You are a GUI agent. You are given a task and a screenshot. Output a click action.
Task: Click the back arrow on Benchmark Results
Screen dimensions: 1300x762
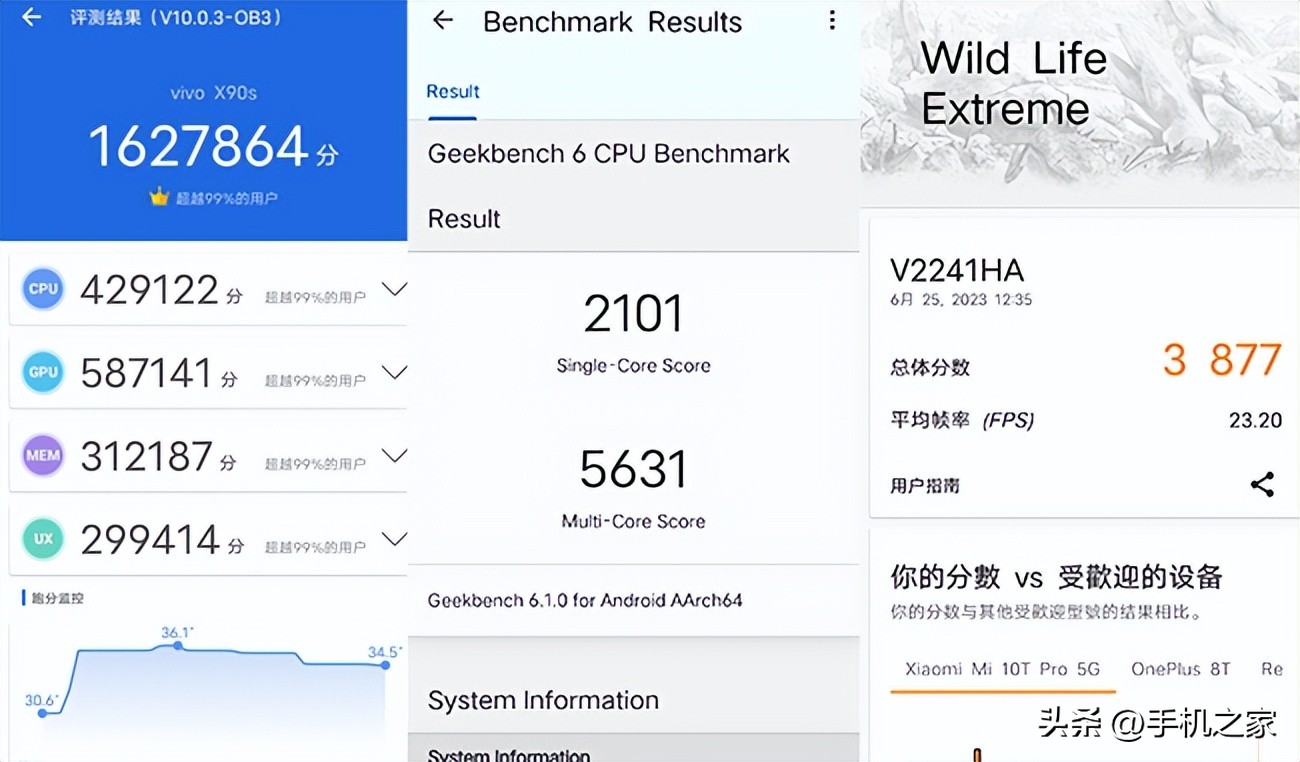click(x=442, y=21)
